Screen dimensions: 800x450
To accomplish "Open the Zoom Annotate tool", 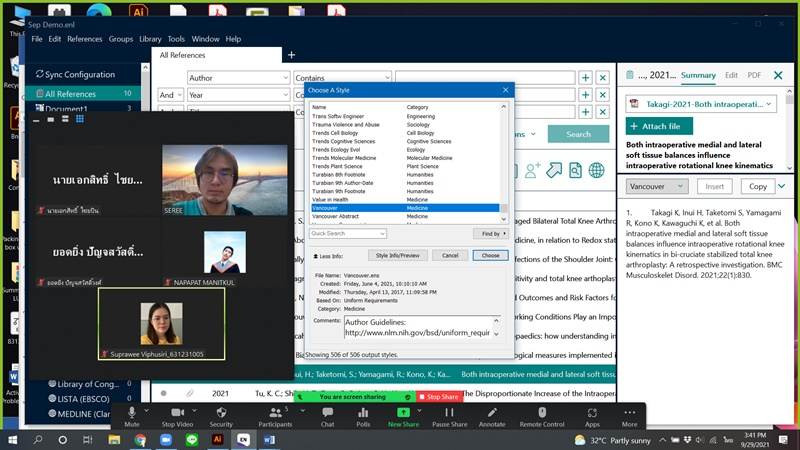I will point(492,415).
